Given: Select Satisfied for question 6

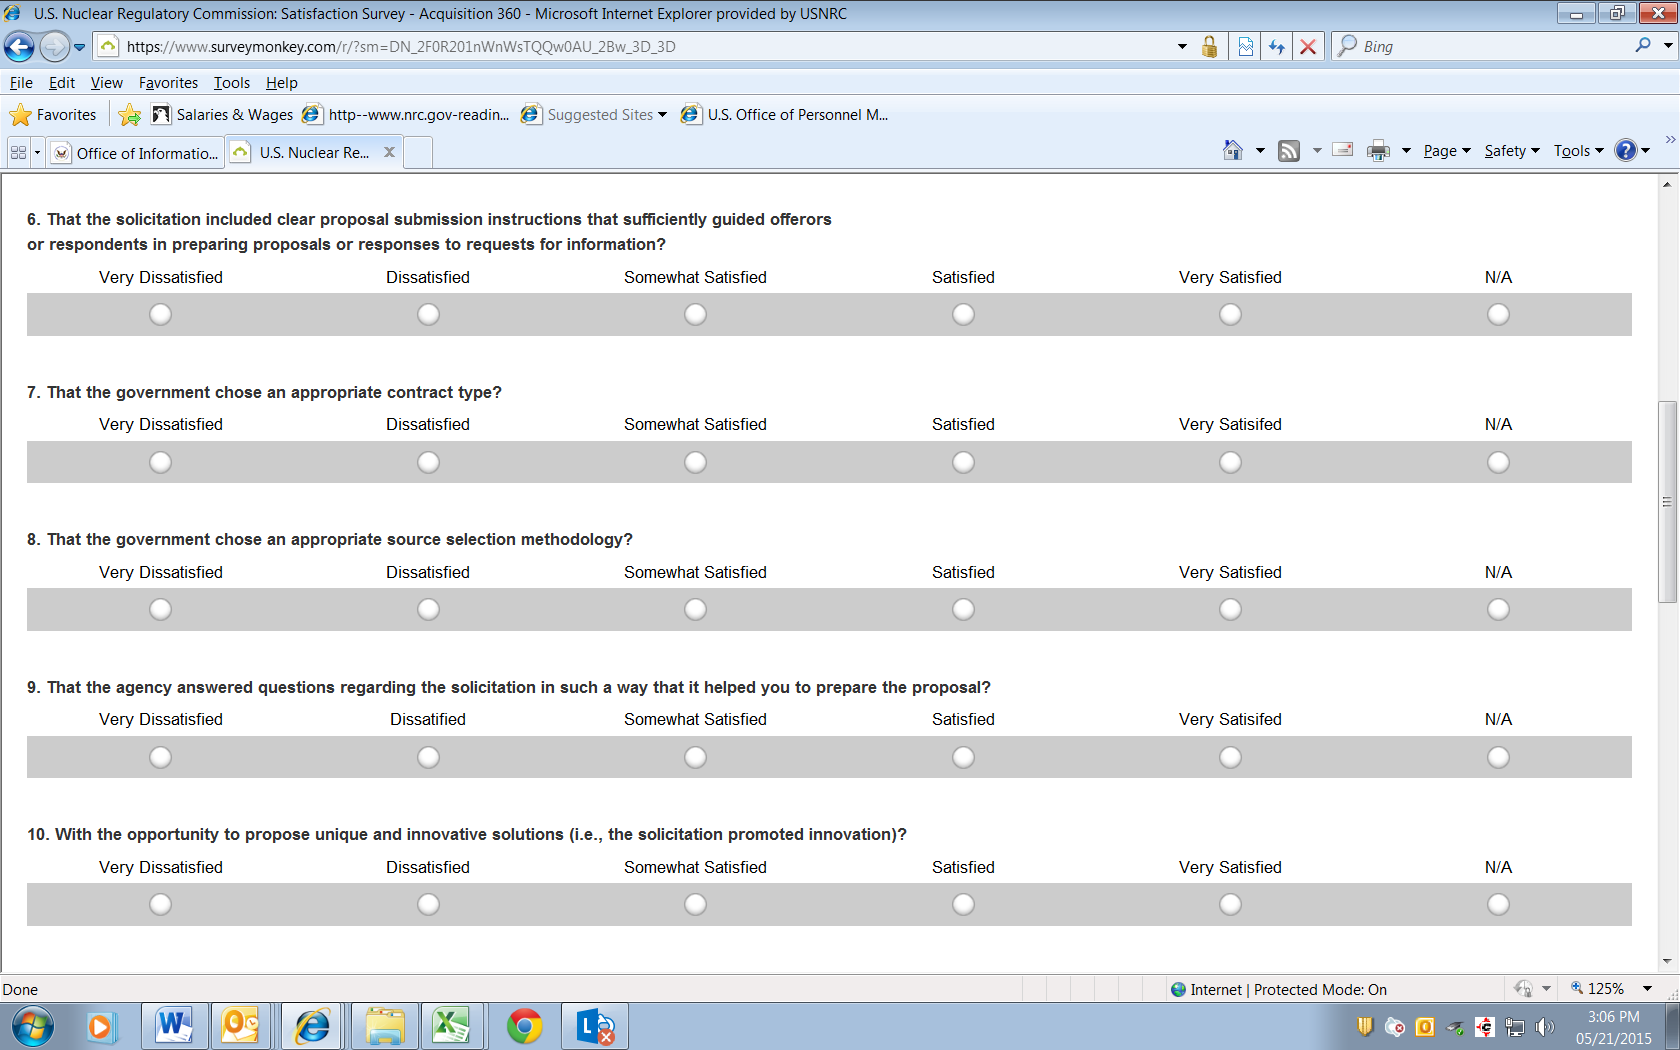Looking at the screenshot, I should [963, 314].
